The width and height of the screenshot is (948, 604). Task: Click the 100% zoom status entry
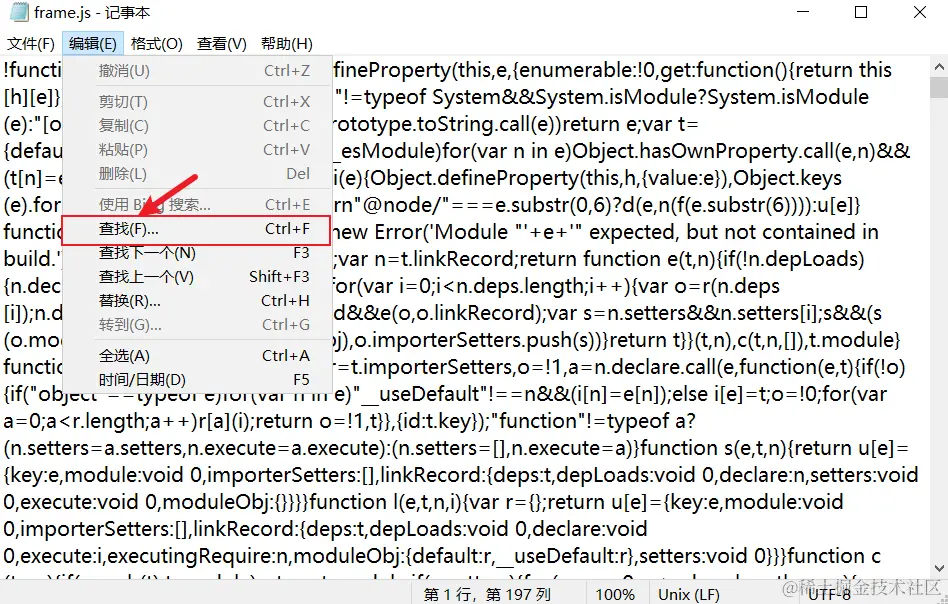[615, 594]
